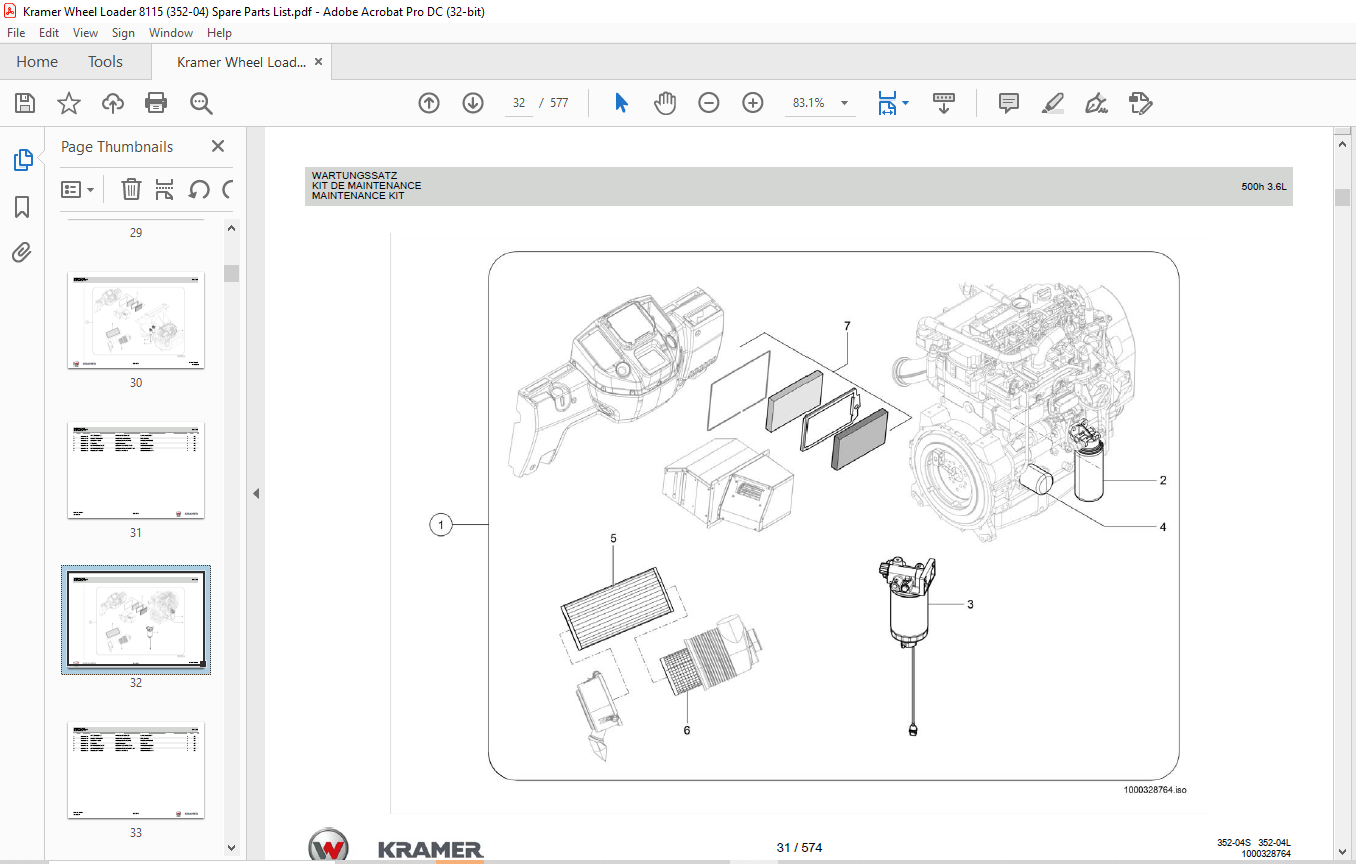Click thumbnails panel scroll down arrow
This screenshot has height=864, width=1356.
point(232,848)
